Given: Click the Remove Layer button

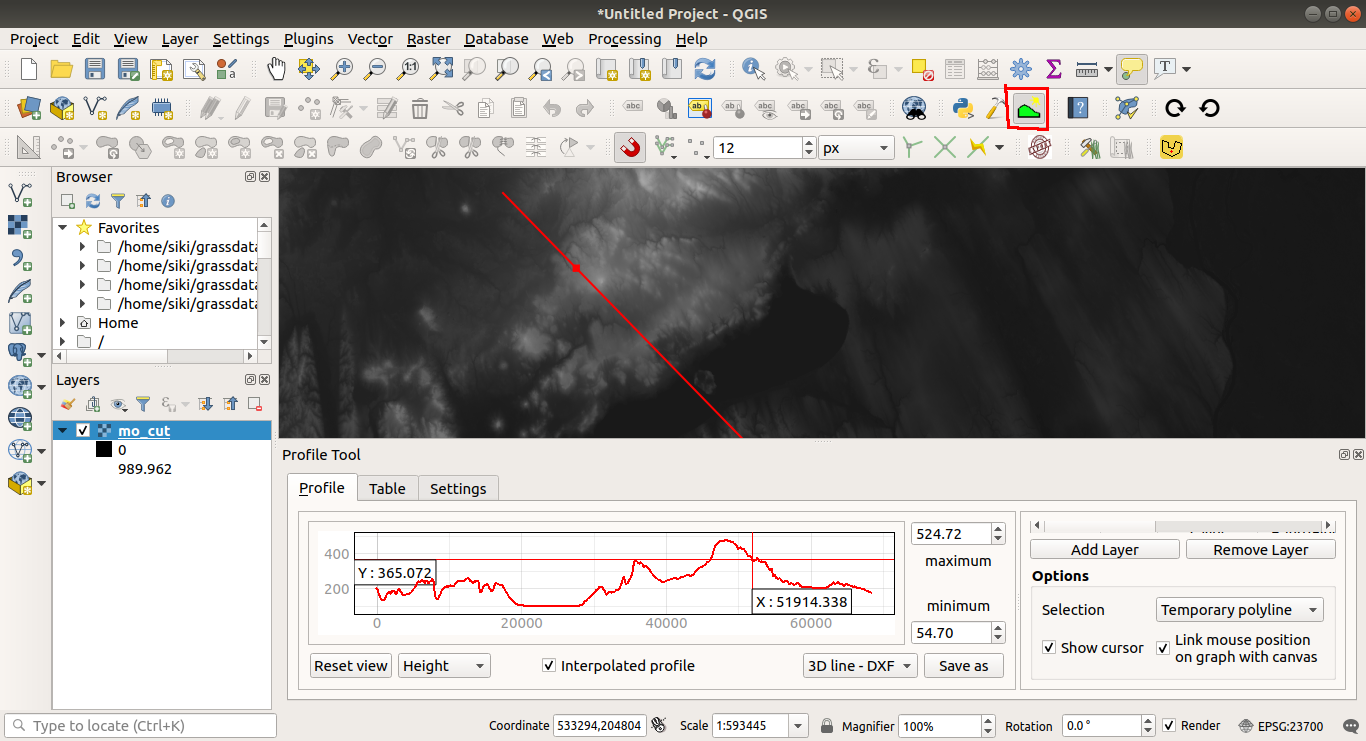Looking at the screenshot, I should click(x=1261, y=550).
